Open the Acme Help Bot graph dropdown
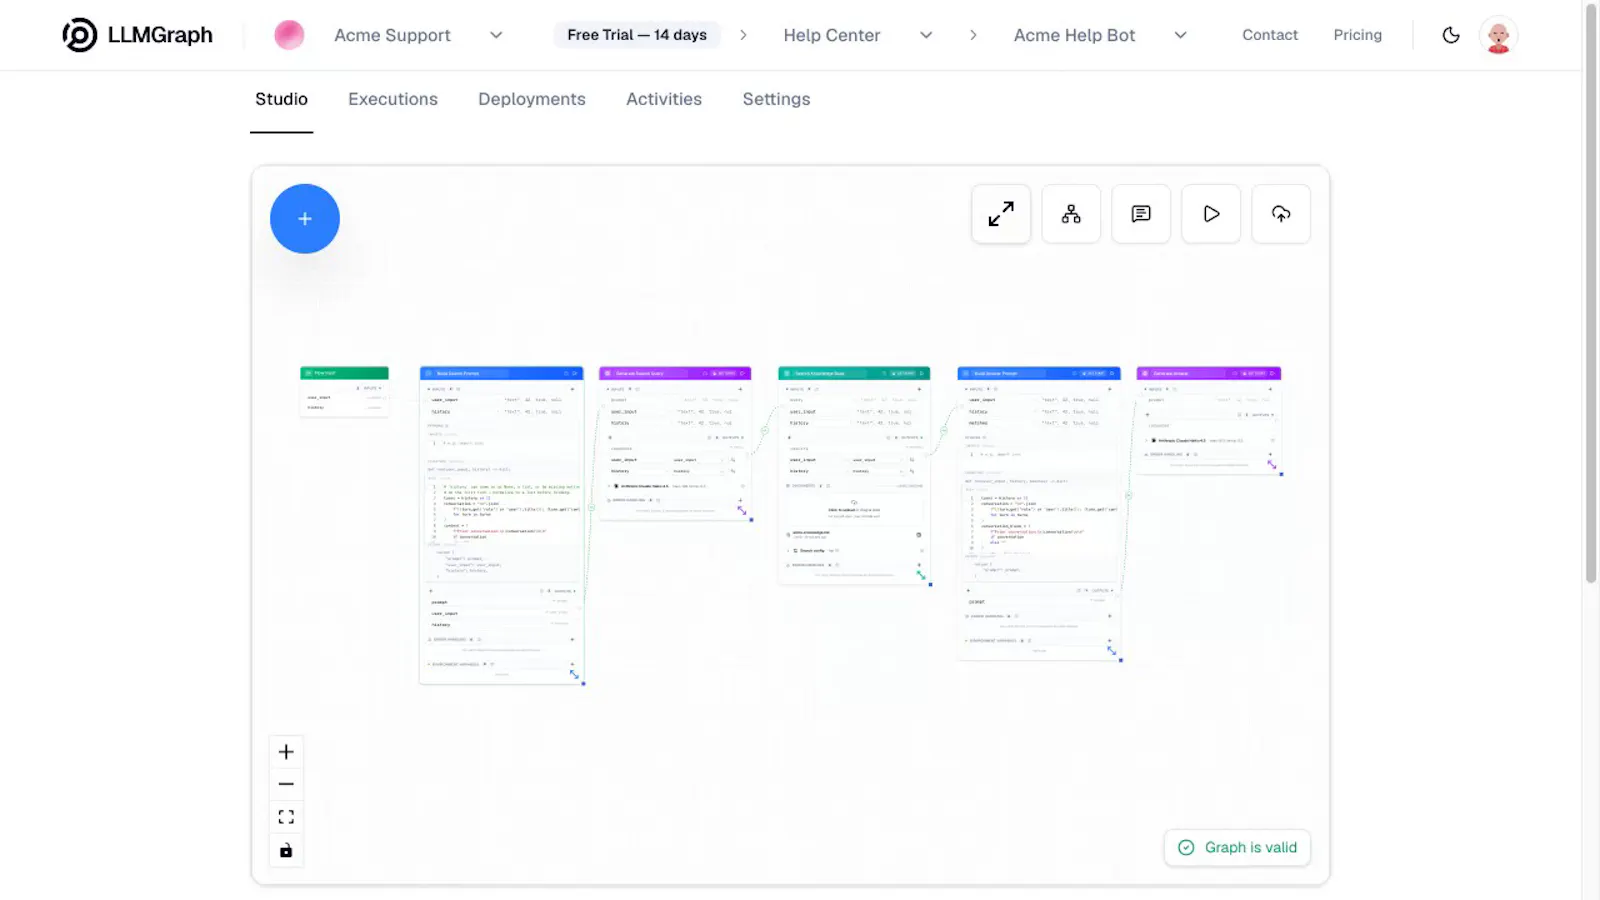 pos(1100,35)
